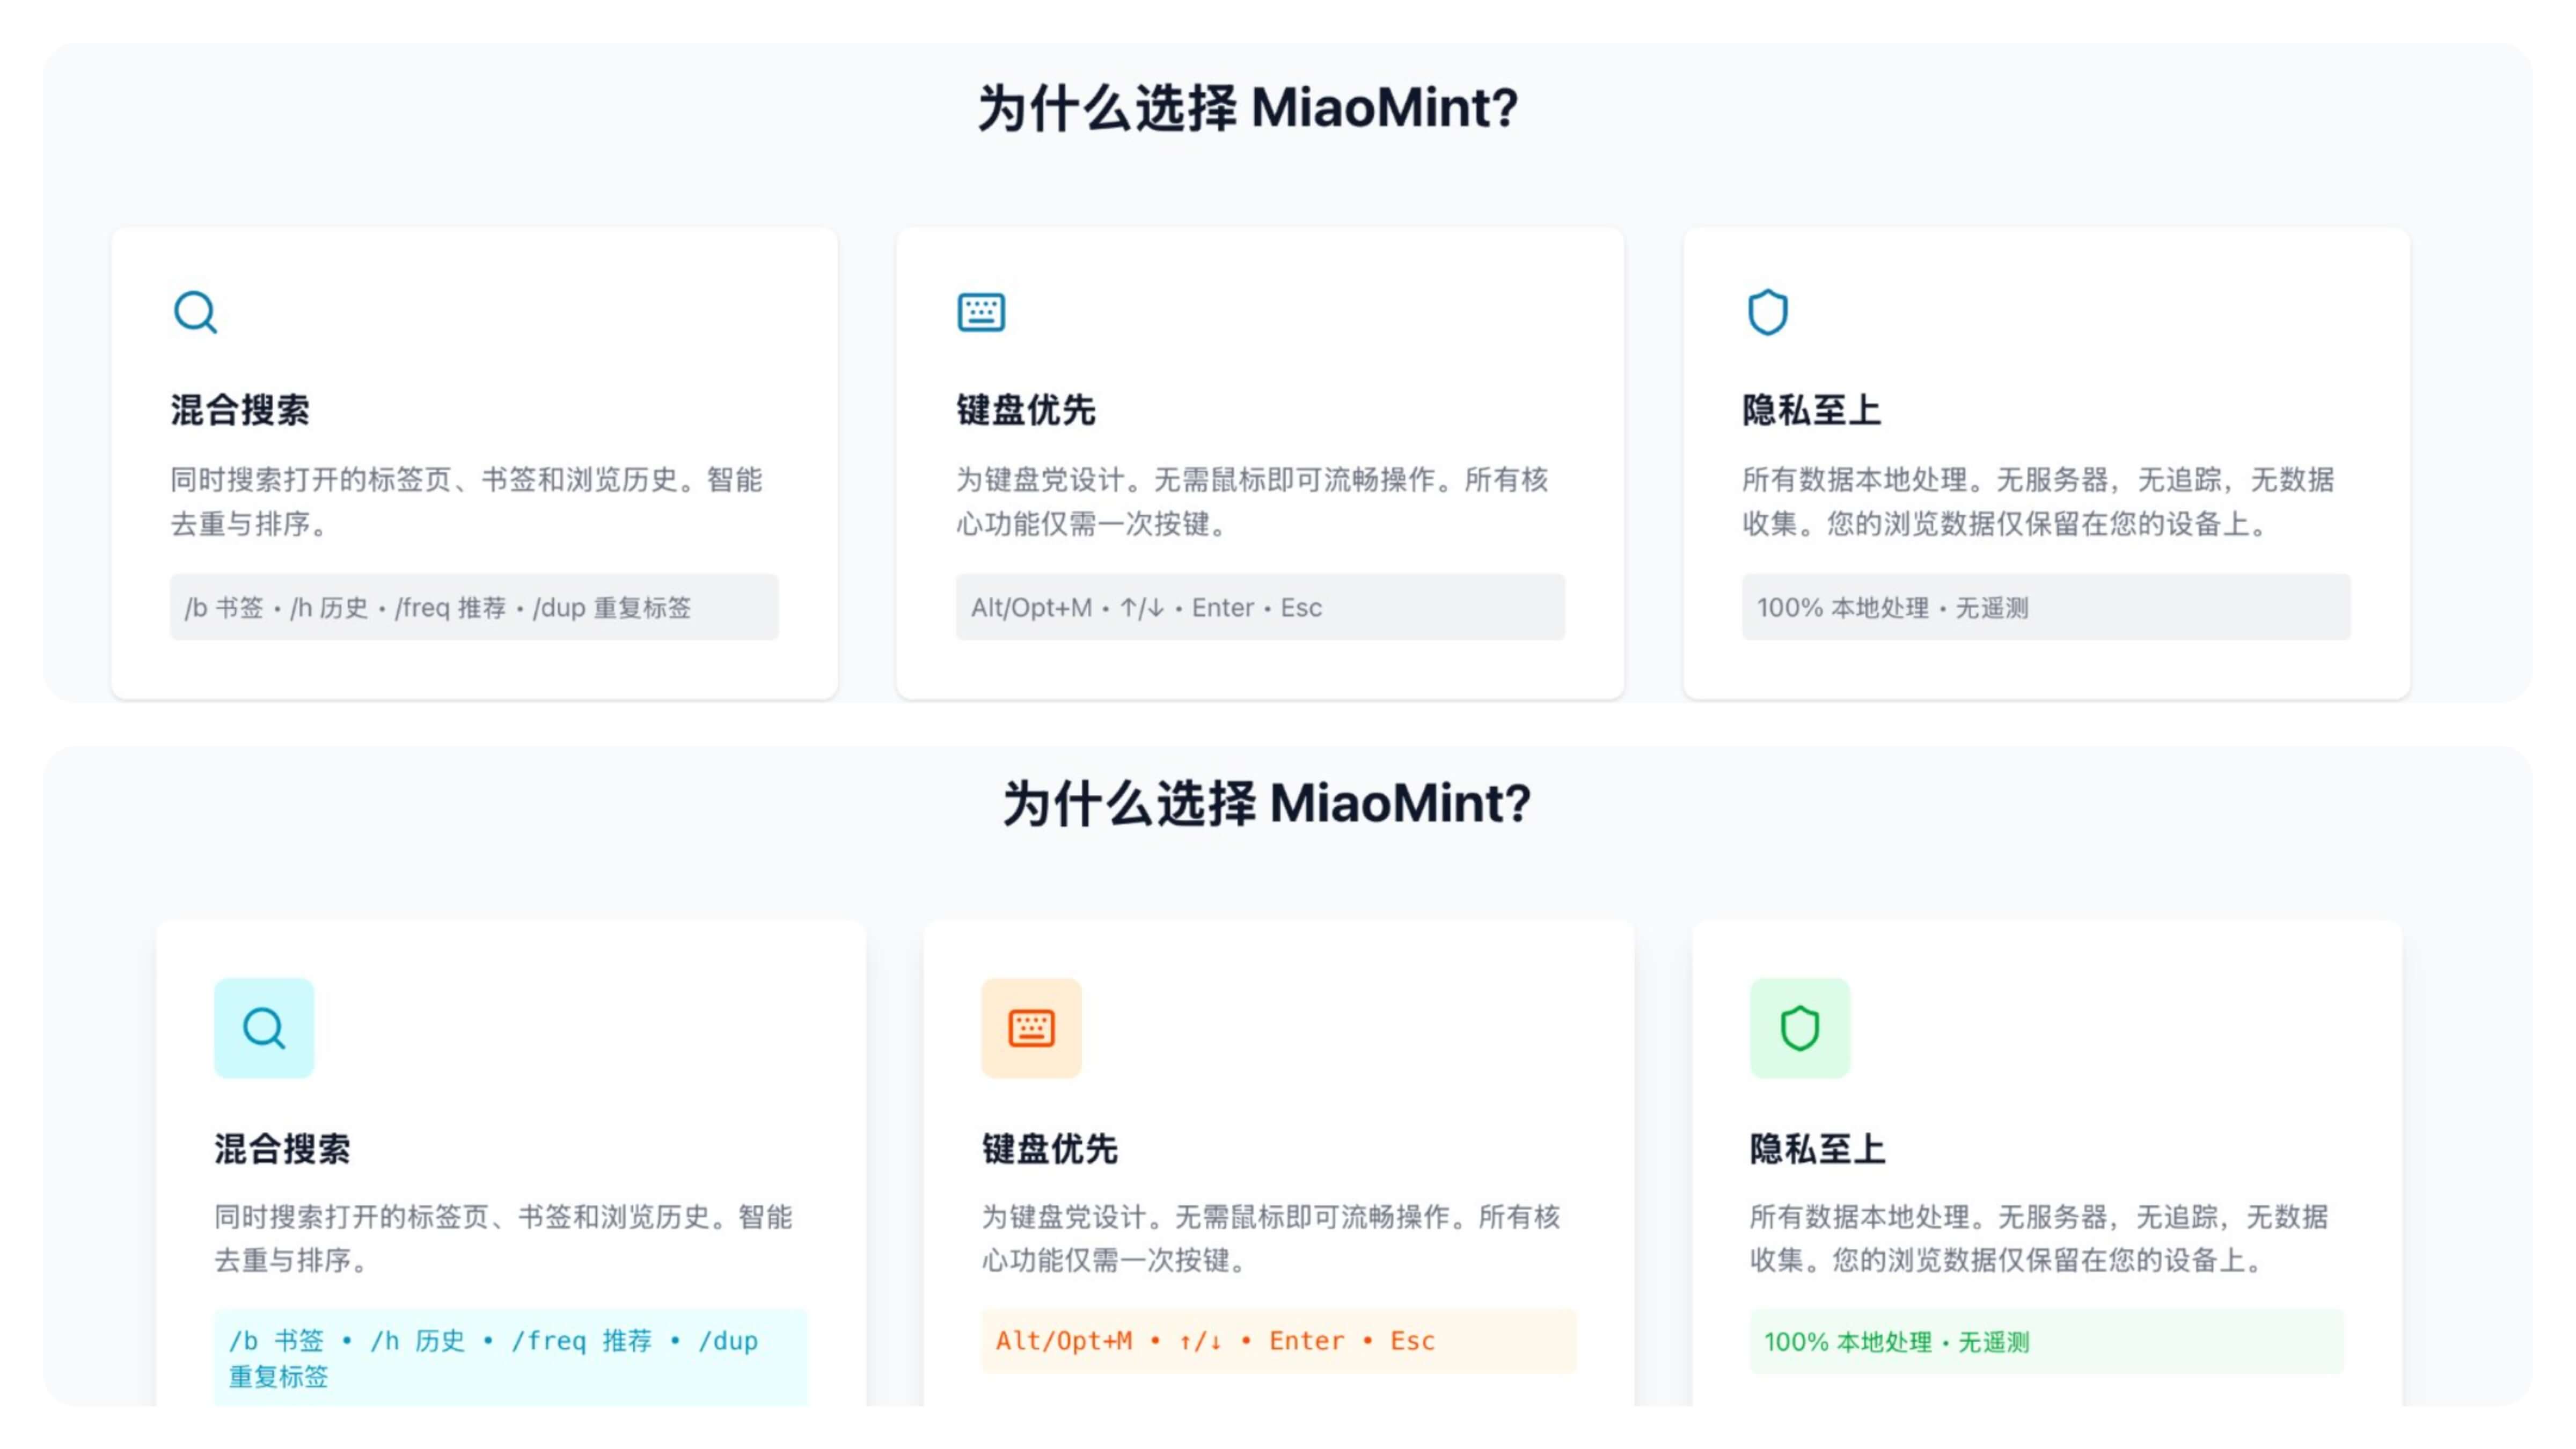Click the "键盘优先" title under the orange icon tile

point(1049,1149)
